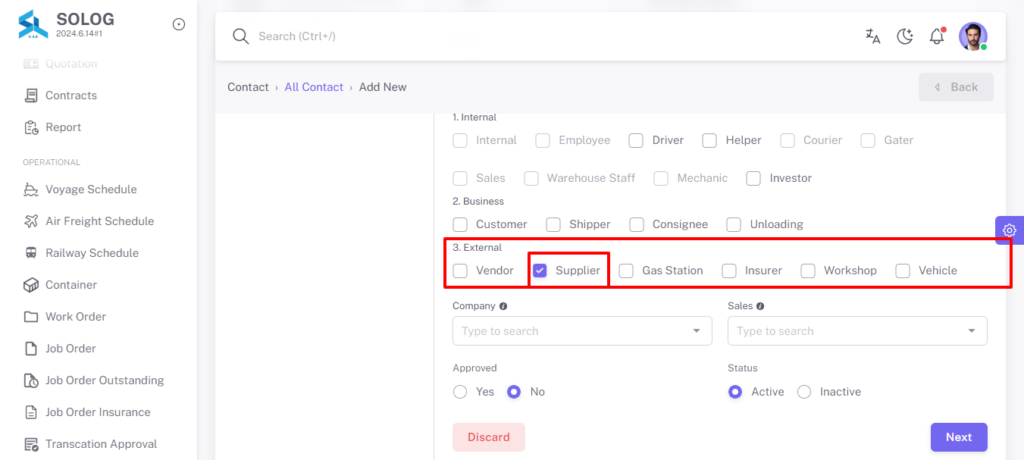The image size is (1024, 460).
Task: Click the search magnifier icon
Action: tap(241, 37)
